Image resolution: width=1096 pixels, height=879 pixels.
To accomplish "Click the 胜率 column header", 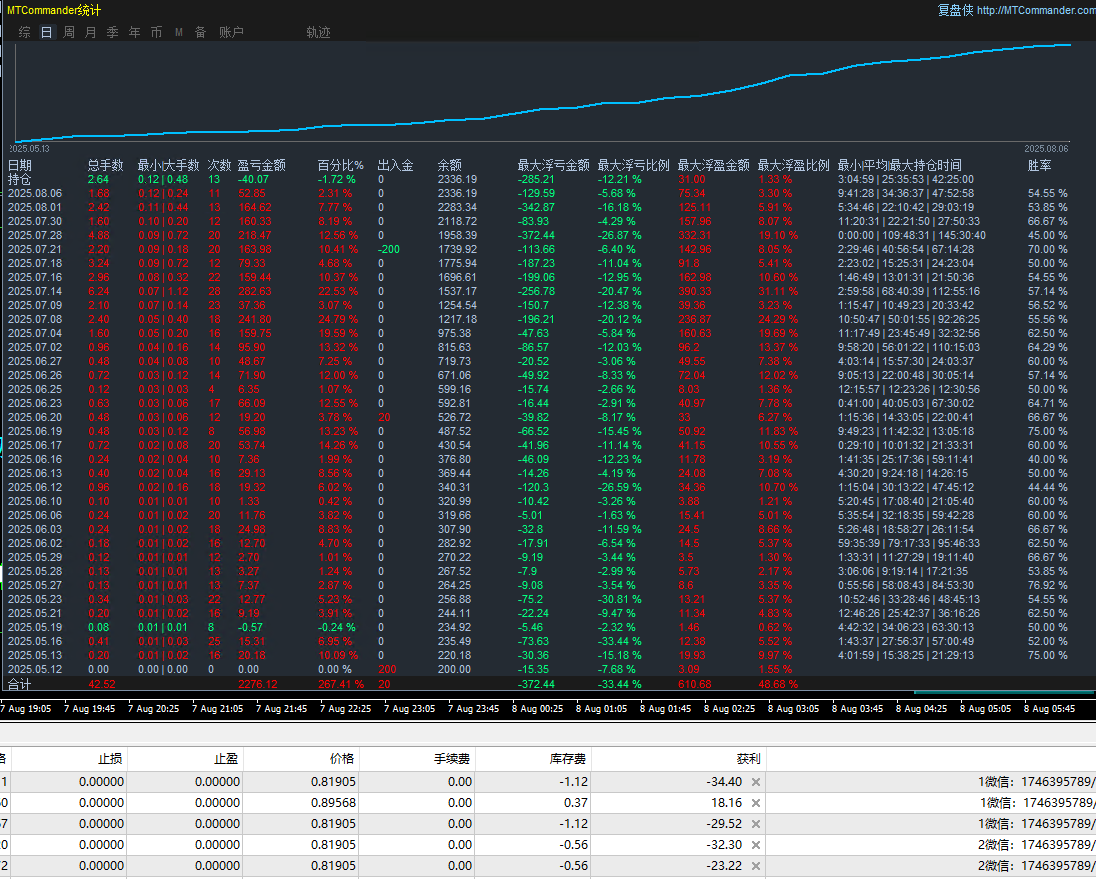I will click(x=1040, y=165).
